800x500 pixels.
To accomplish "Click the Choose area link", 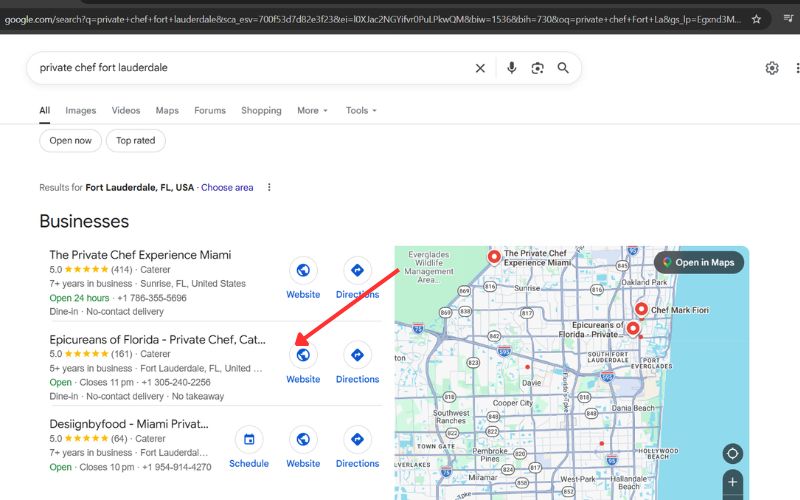I will pos(227,188).
